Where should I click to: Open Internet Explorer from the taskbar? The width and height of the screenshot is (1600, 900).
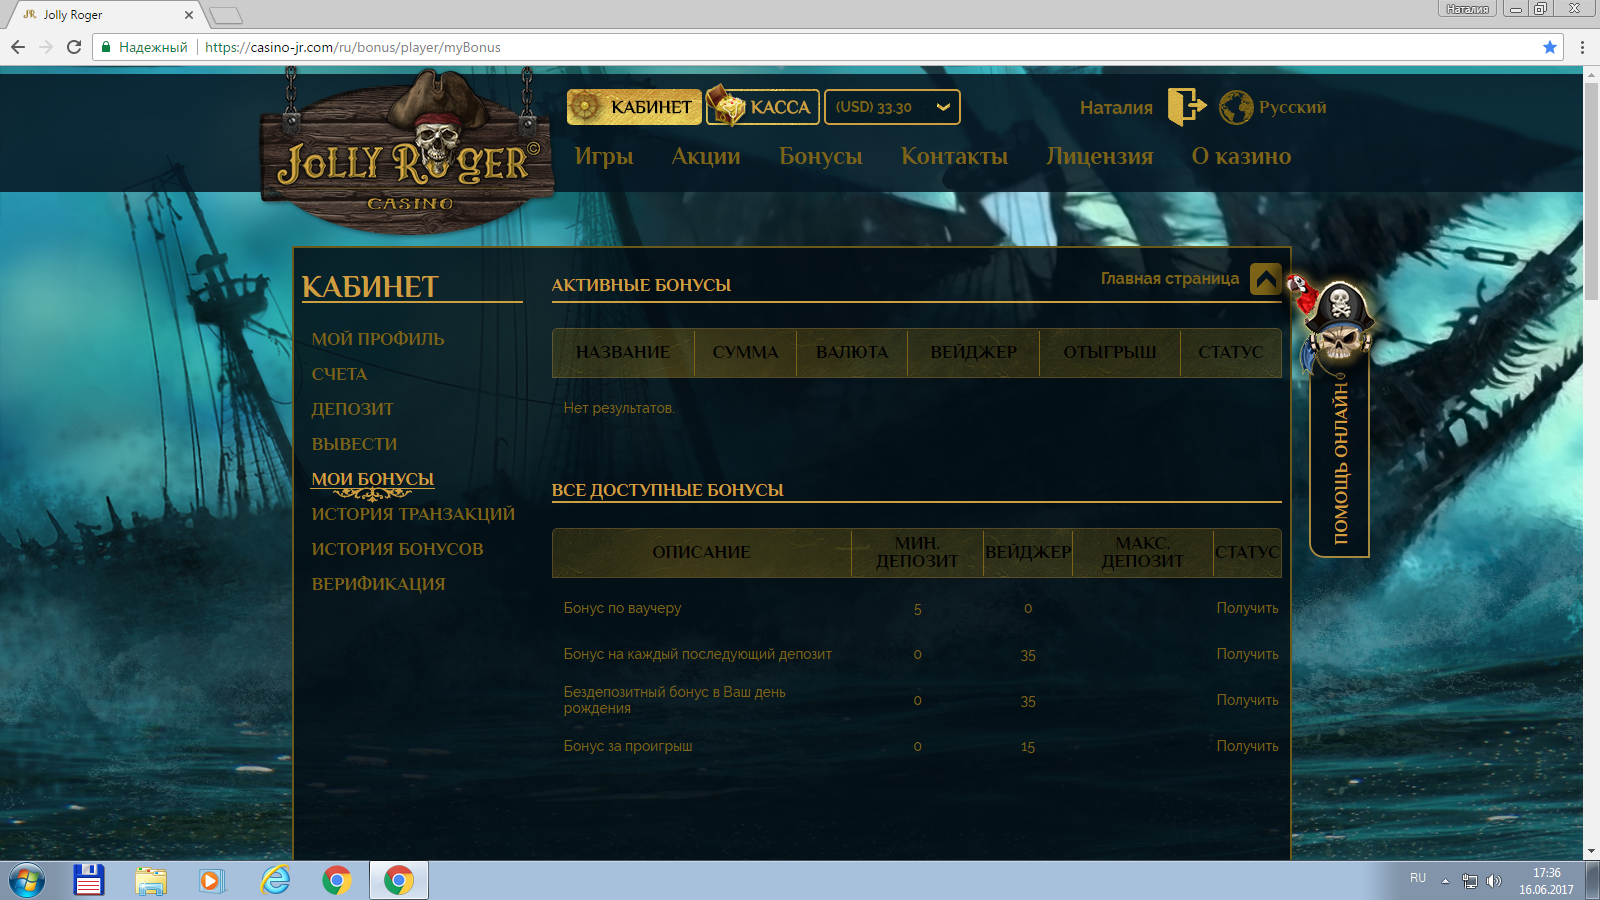275,880
